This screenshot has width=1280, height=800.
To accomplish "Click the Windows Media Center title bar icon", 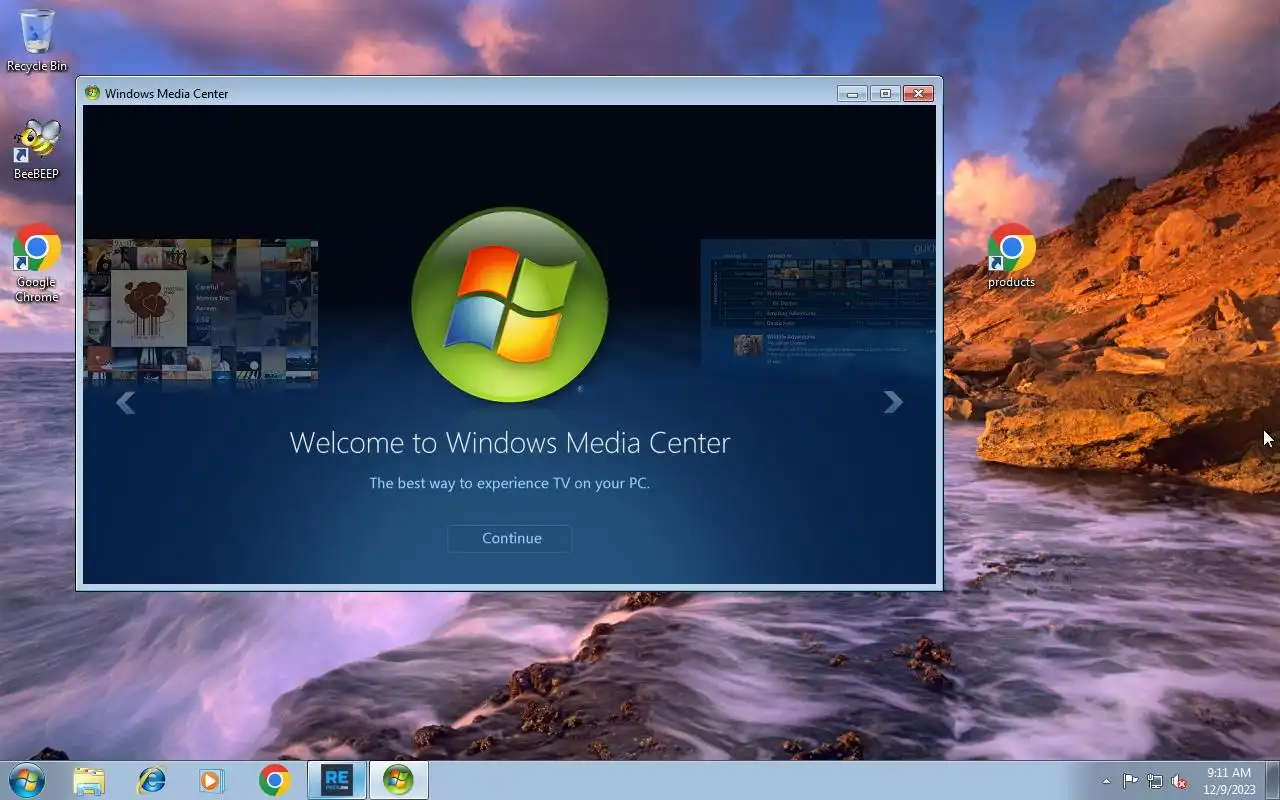I will pos(93,93).
